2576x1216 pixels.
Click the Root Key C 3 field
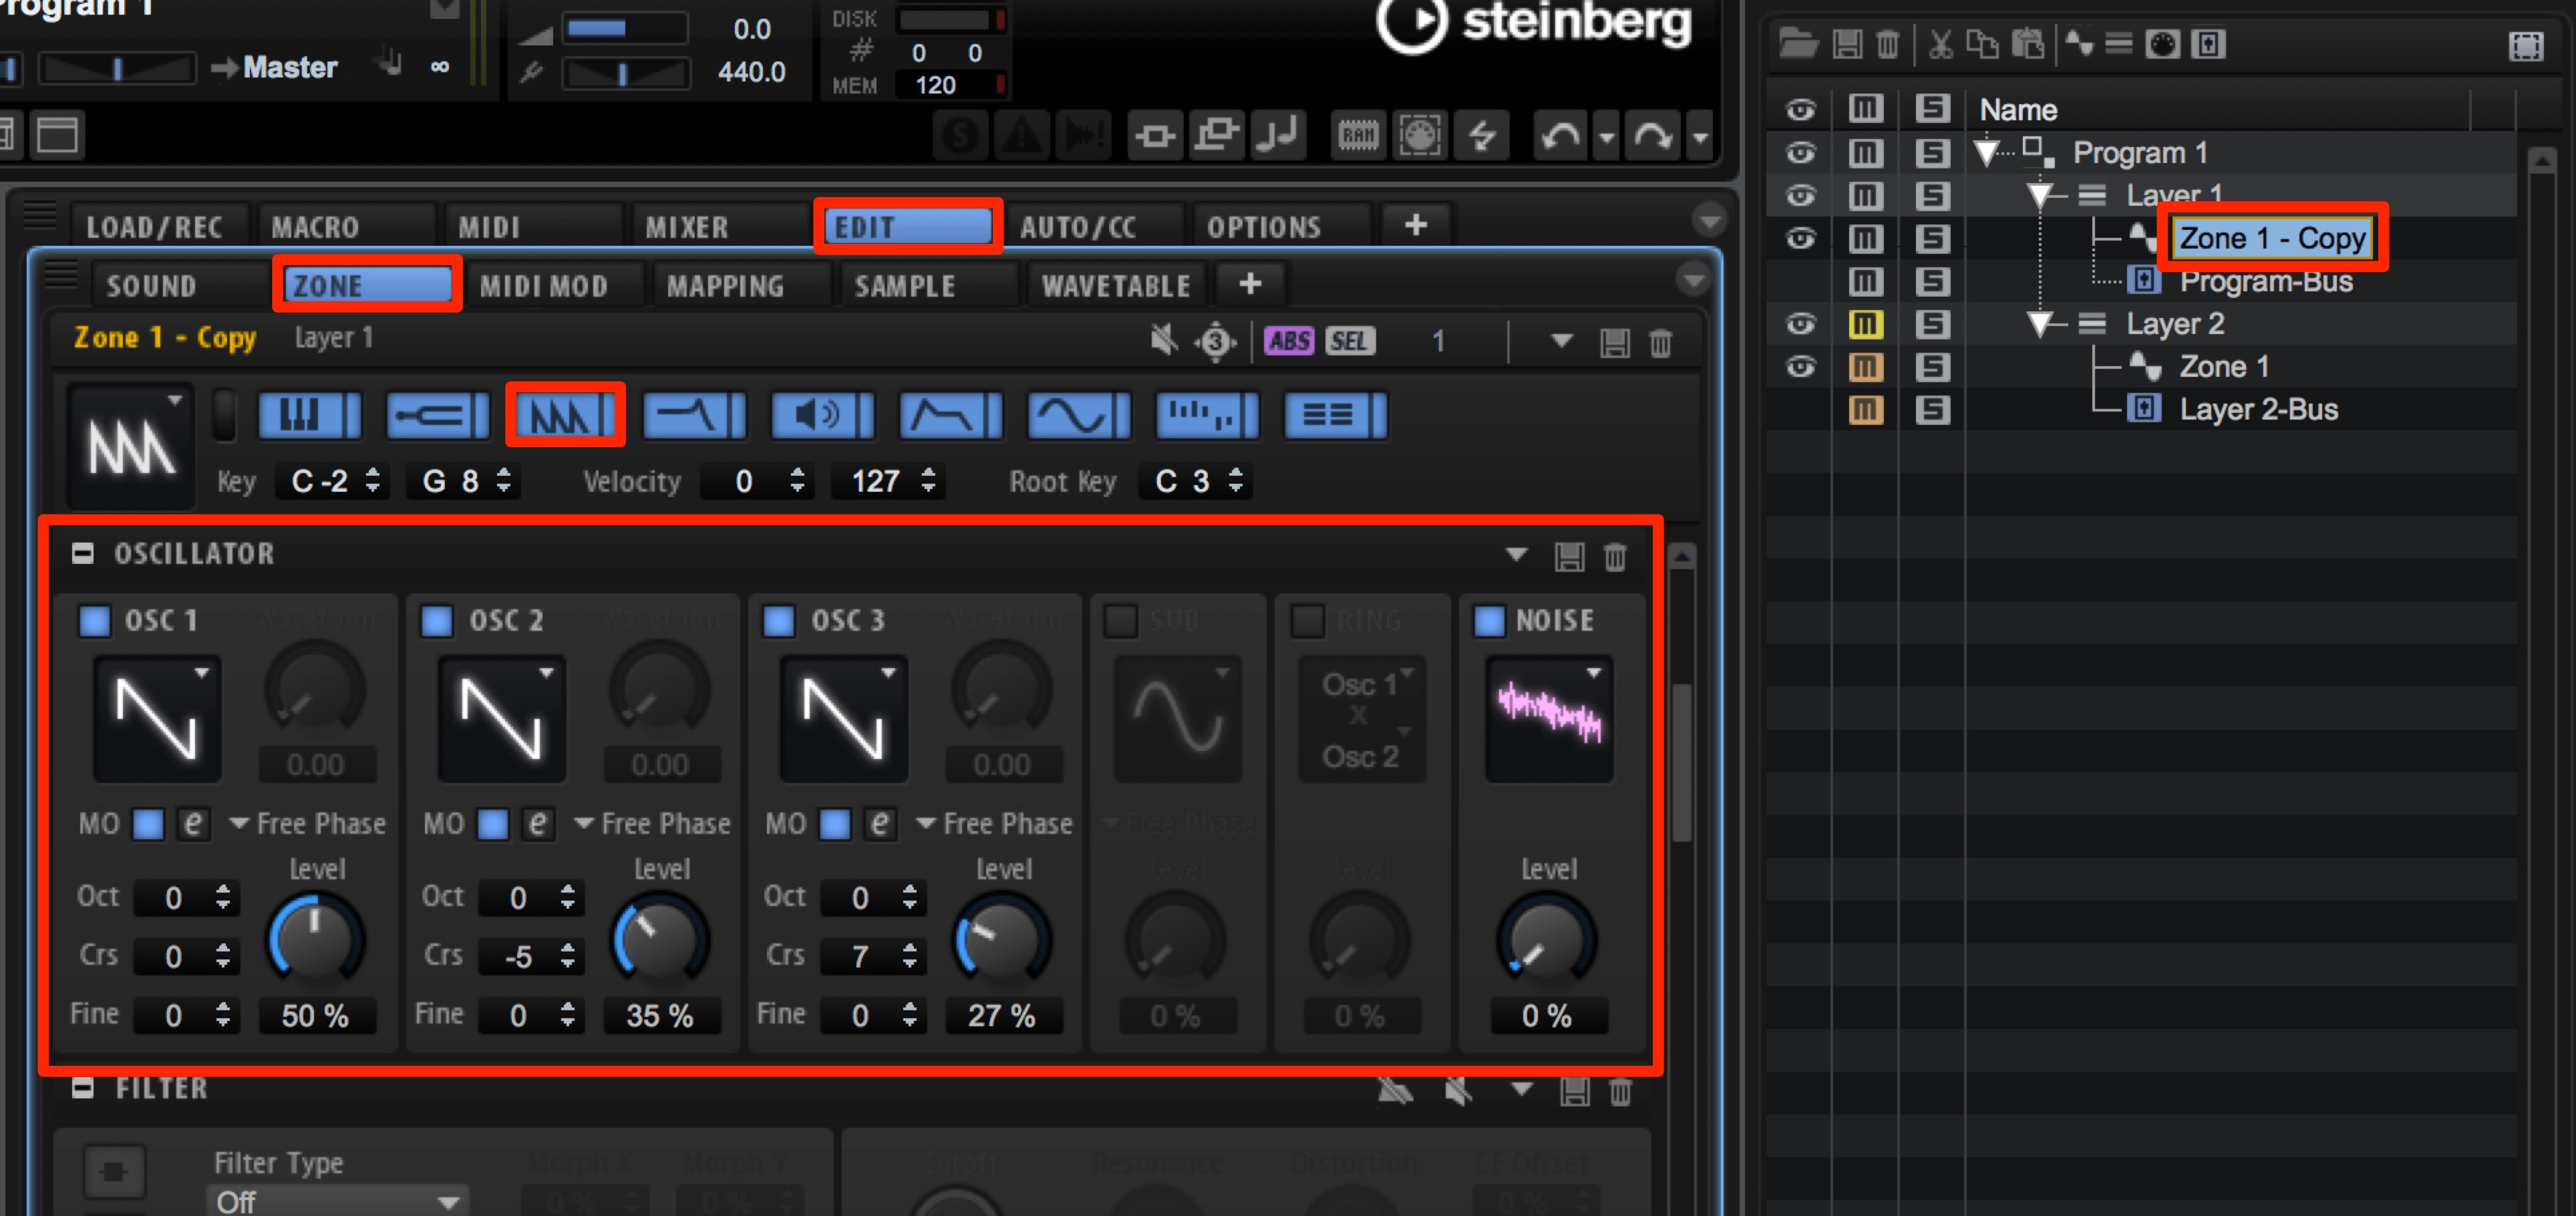pyautogui.click(x=1196, y=481)
